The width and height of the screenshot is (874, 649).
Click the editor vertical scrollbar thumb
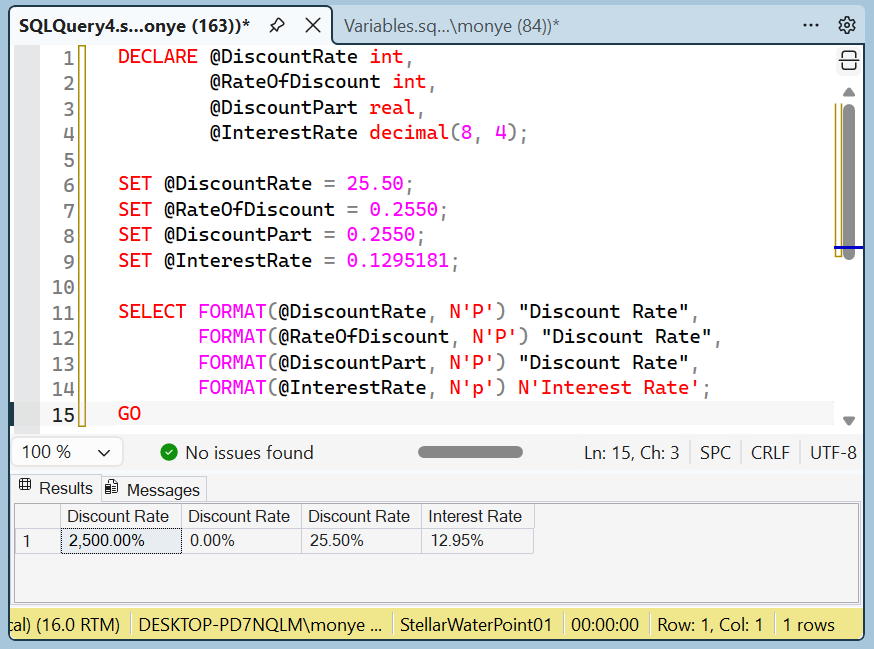pos(849,182)
